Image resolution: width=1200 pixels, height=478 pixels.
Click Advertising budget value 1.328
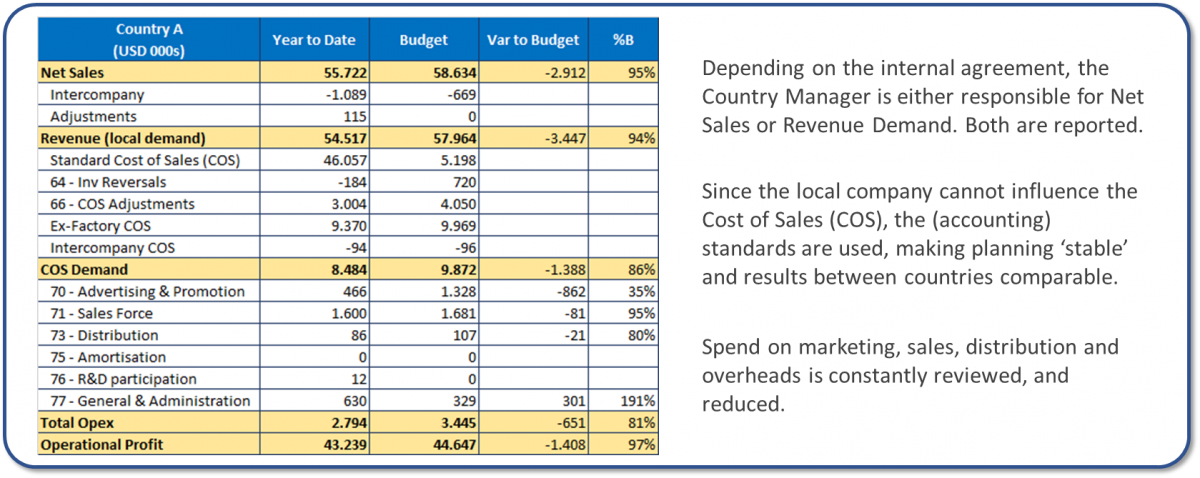pyautogui.click(x=457, y=292)
